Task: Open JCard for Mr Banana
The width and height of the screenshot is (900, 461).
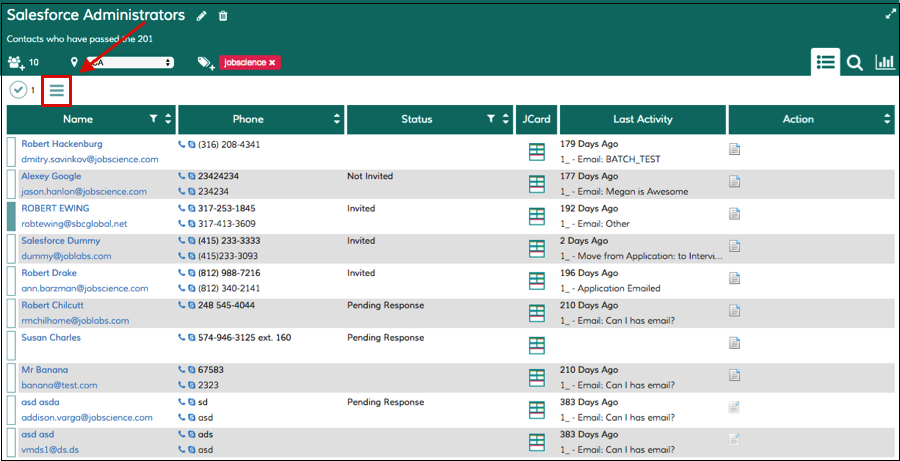Action: [536, 378]
